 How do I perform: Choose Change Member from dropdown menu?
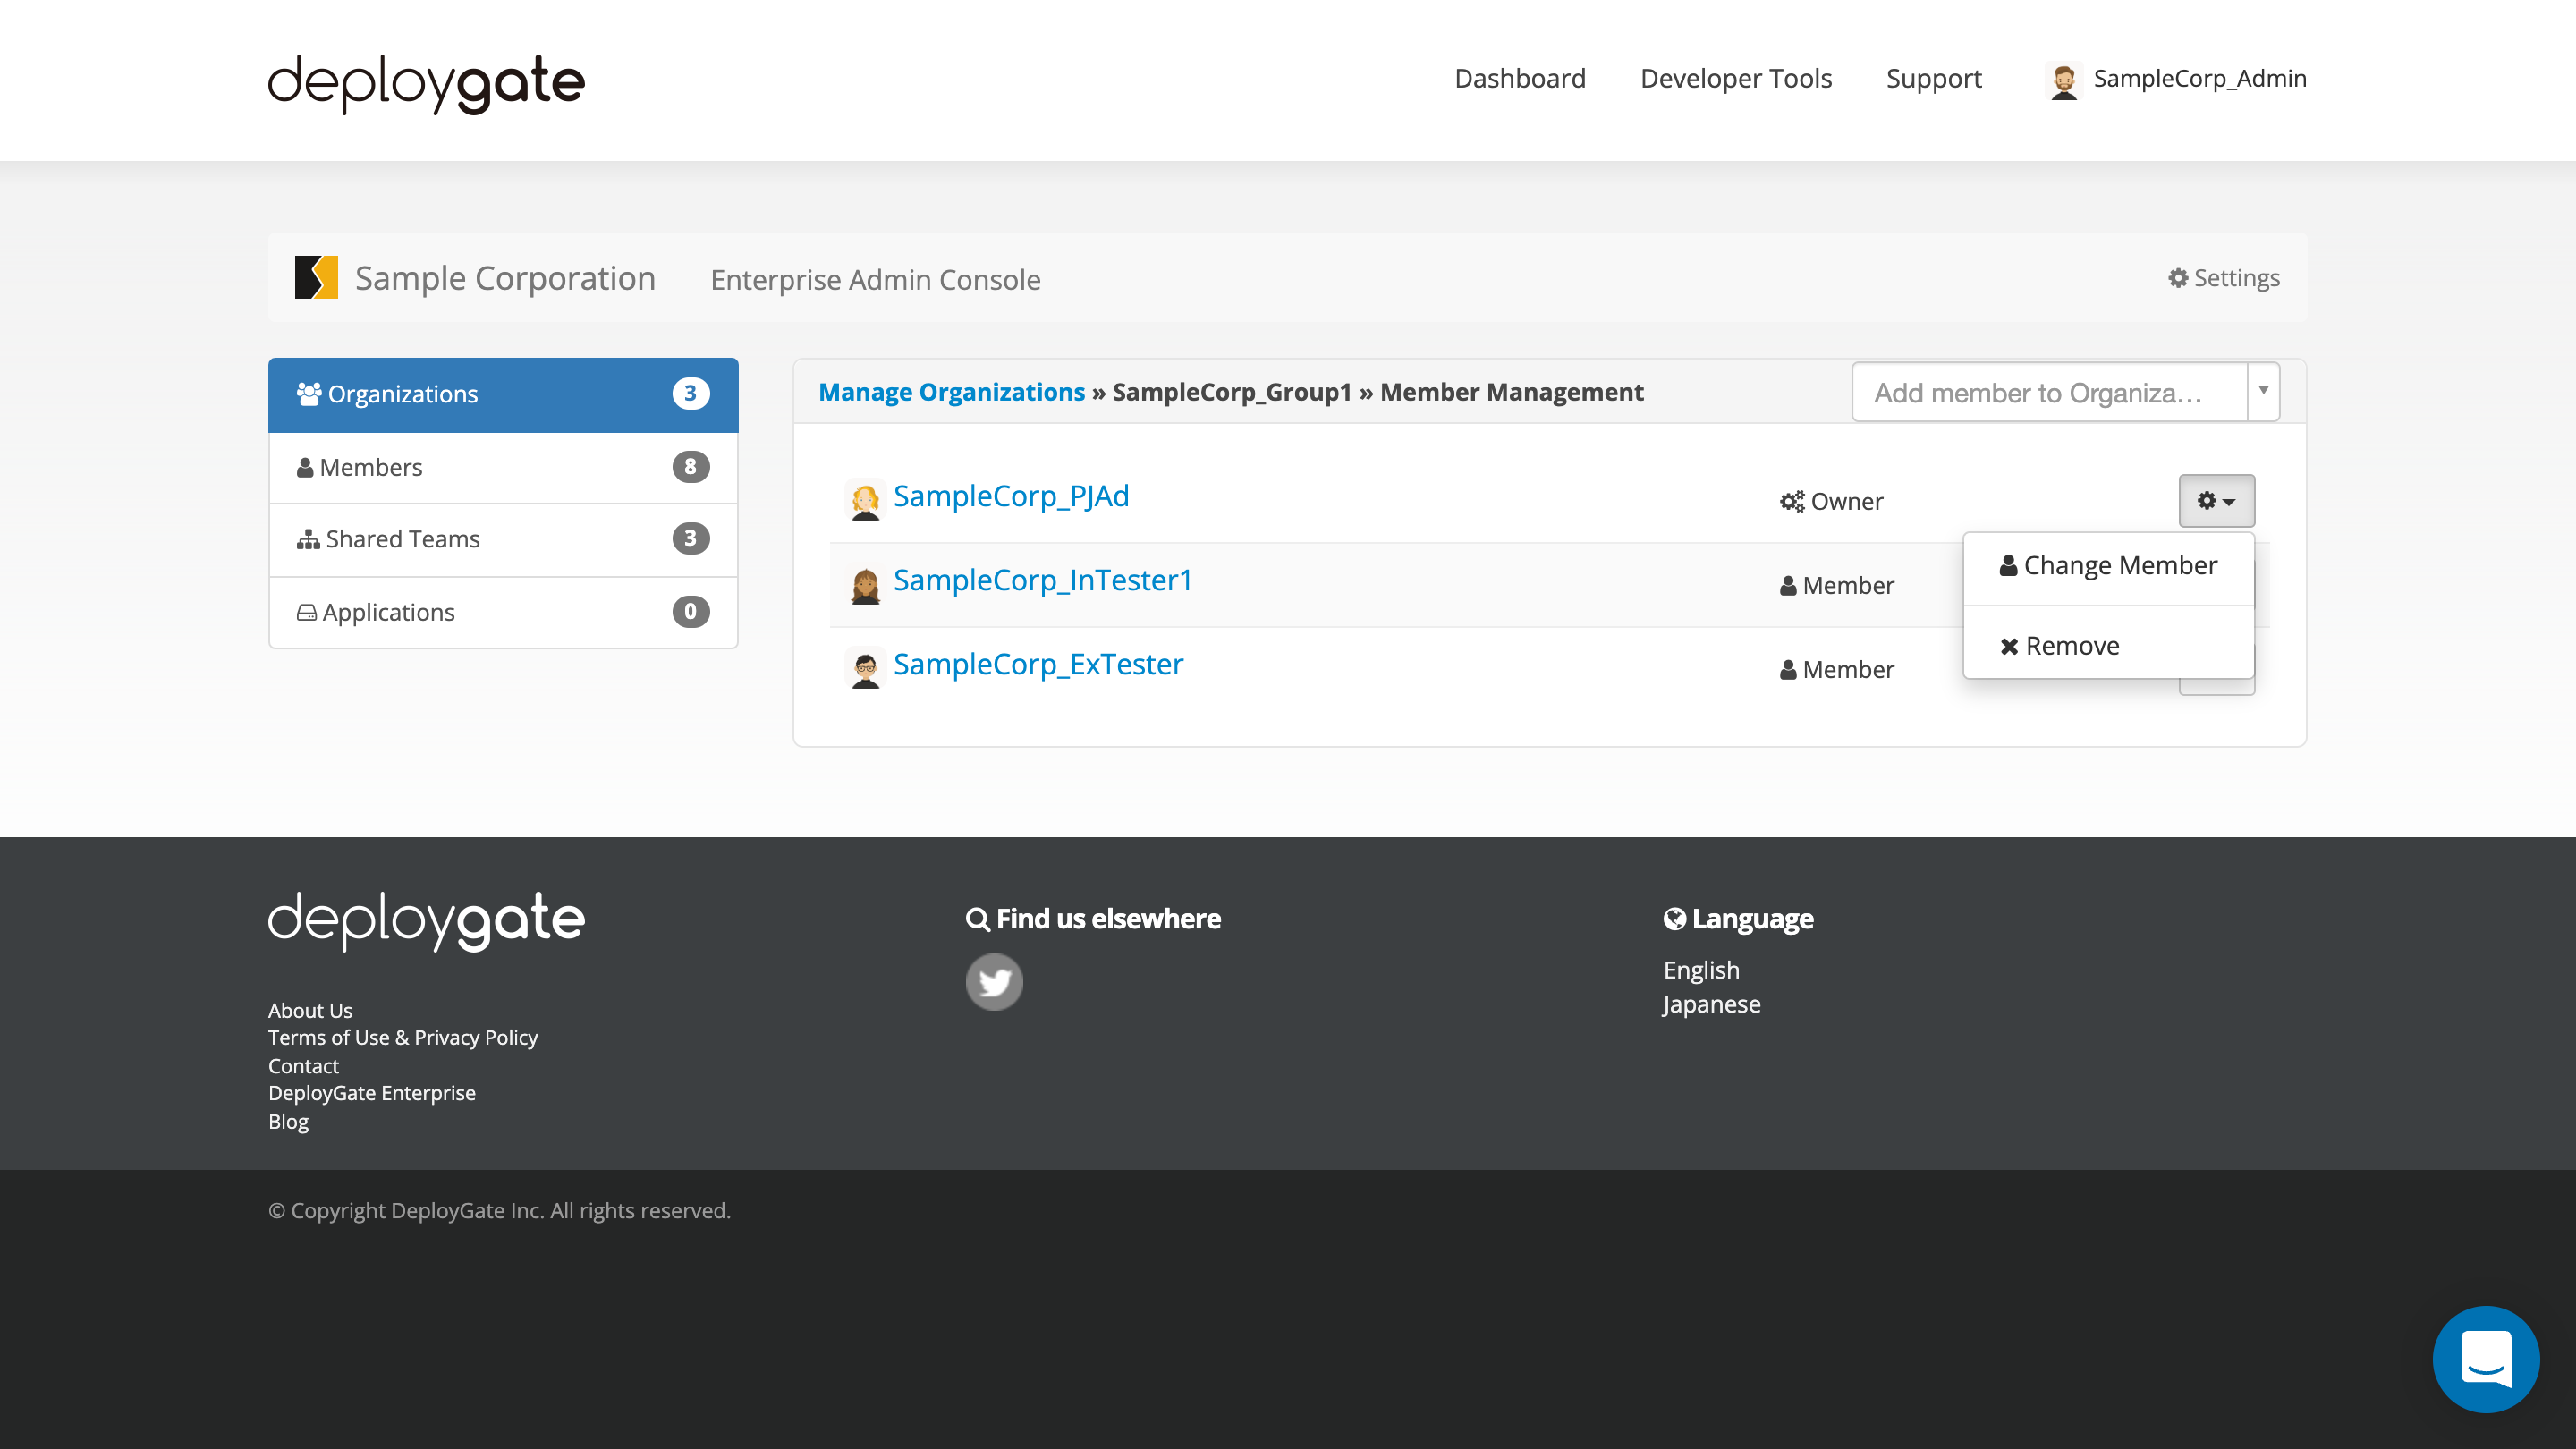click(2108, 566)
